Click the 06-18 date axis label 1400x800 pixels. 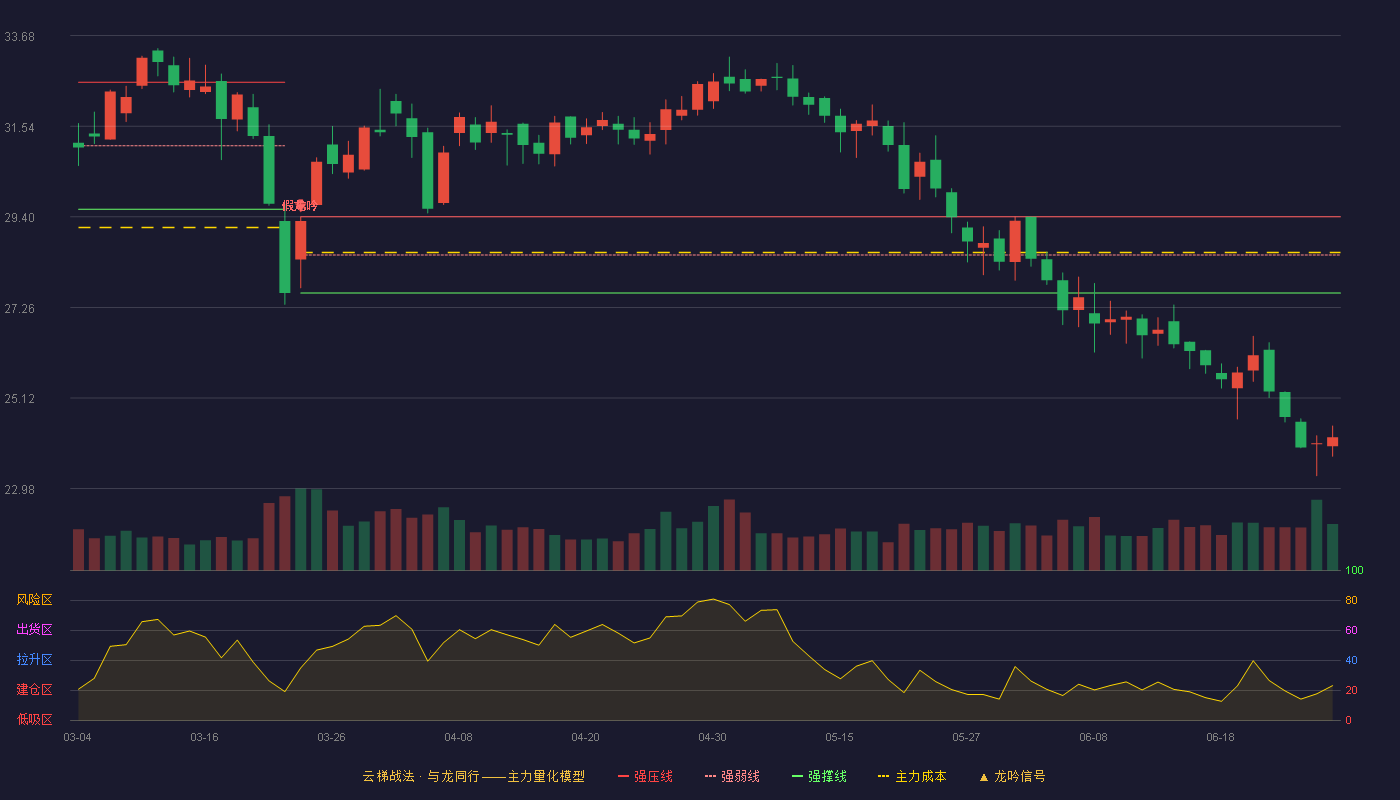(1220, 737)
